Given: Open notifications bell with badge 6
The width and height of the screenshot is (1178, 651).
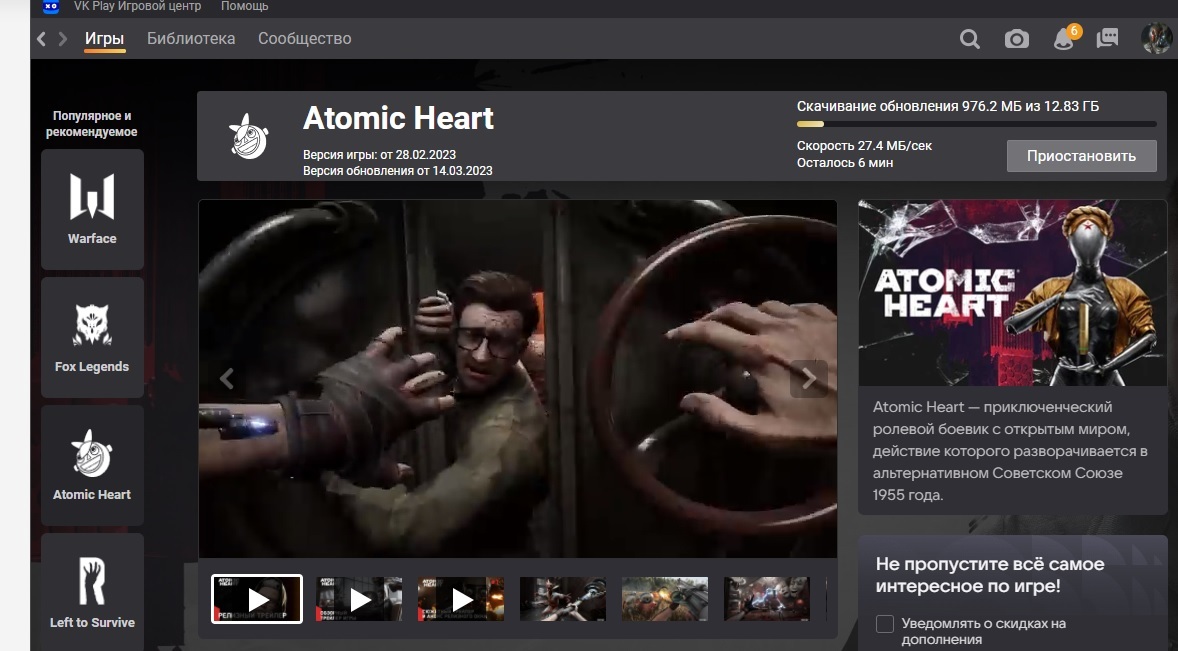Looking at the screenshot, I should (x=1066, y=38).
